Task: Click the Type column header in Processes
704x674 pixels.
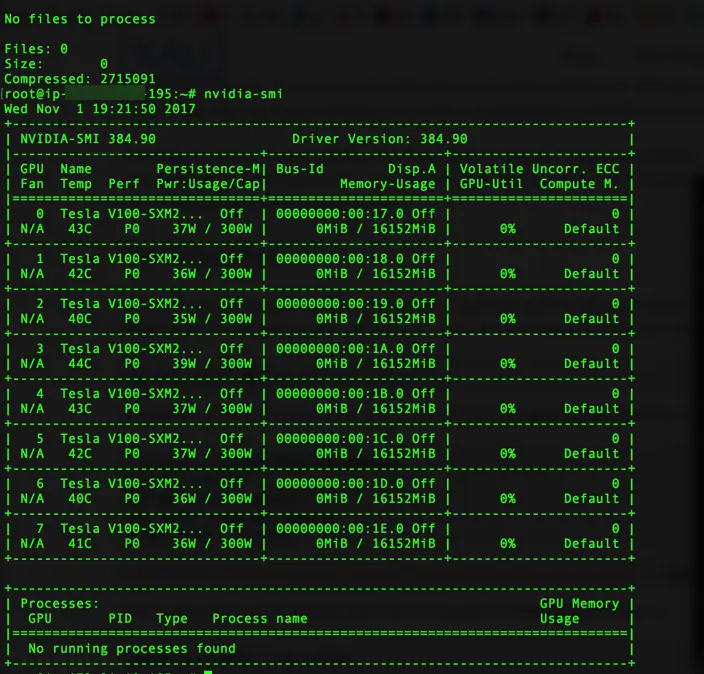Action: [172, 618]
